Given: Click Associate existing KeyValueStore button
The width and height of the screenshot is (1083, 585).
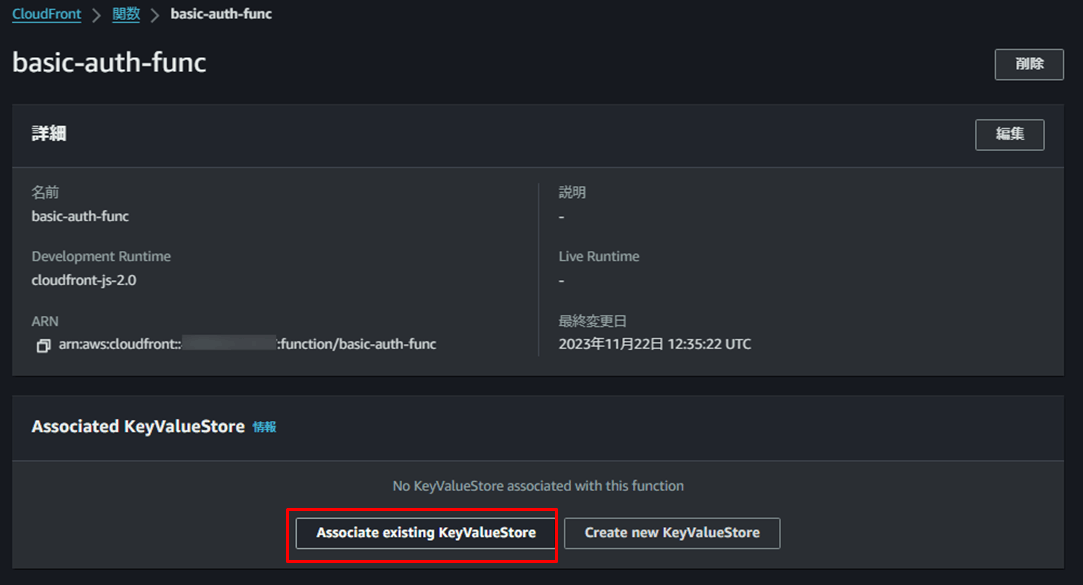Looking at the screenshot, I should point(425,533).
